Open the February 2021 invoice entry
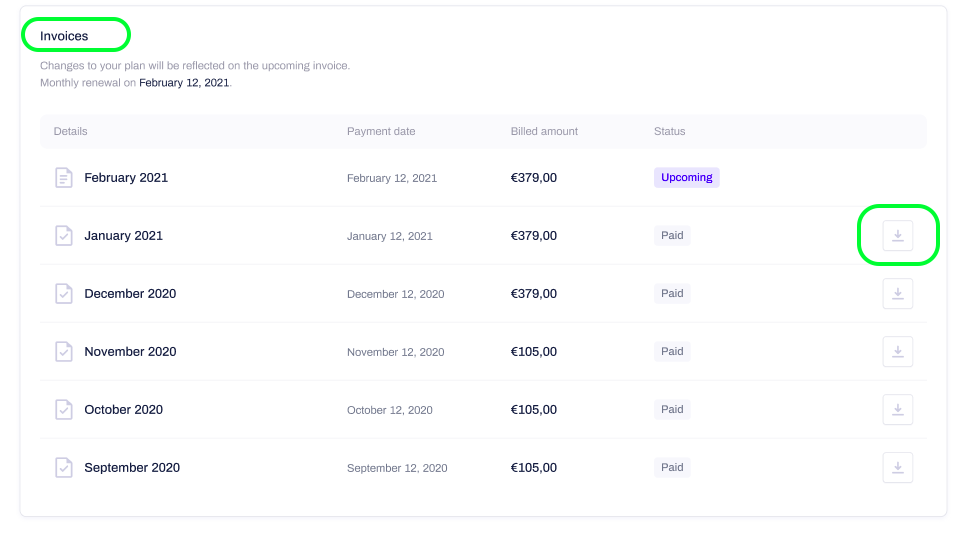The height and width of the screenshot is (535, 972). pyautogui.click(x=126, y=178)
